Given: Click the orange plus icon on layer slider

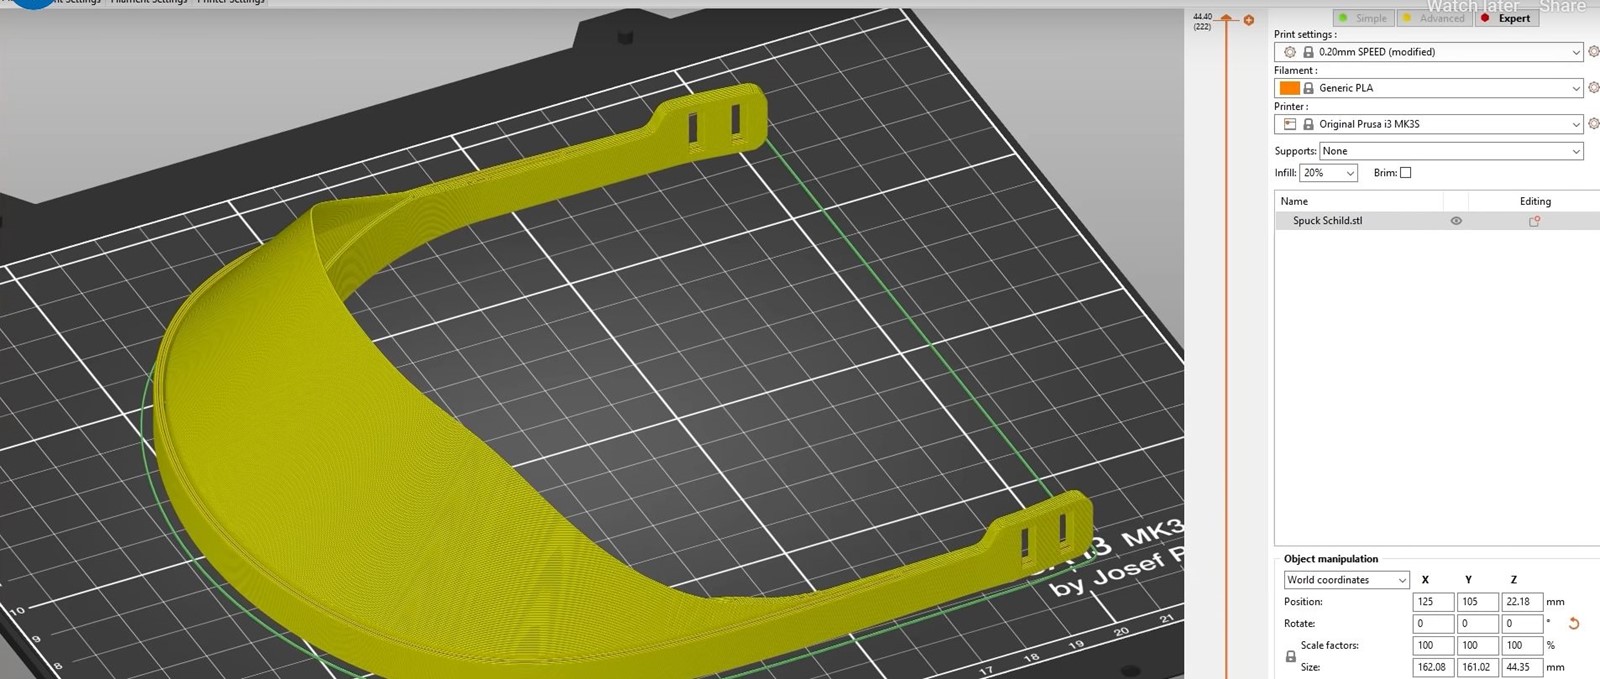Looking at the screenshot, I should 1249,20.
